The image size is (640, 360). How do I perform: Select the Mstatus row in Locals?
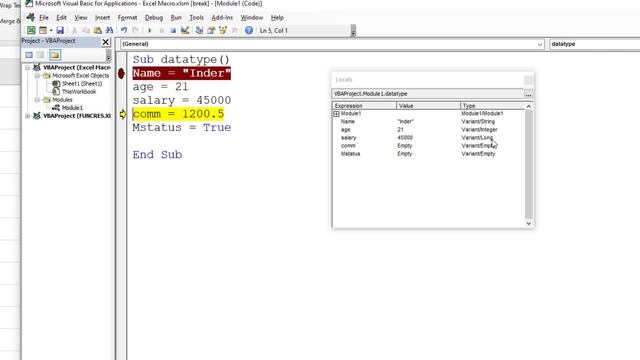point(429,154)
